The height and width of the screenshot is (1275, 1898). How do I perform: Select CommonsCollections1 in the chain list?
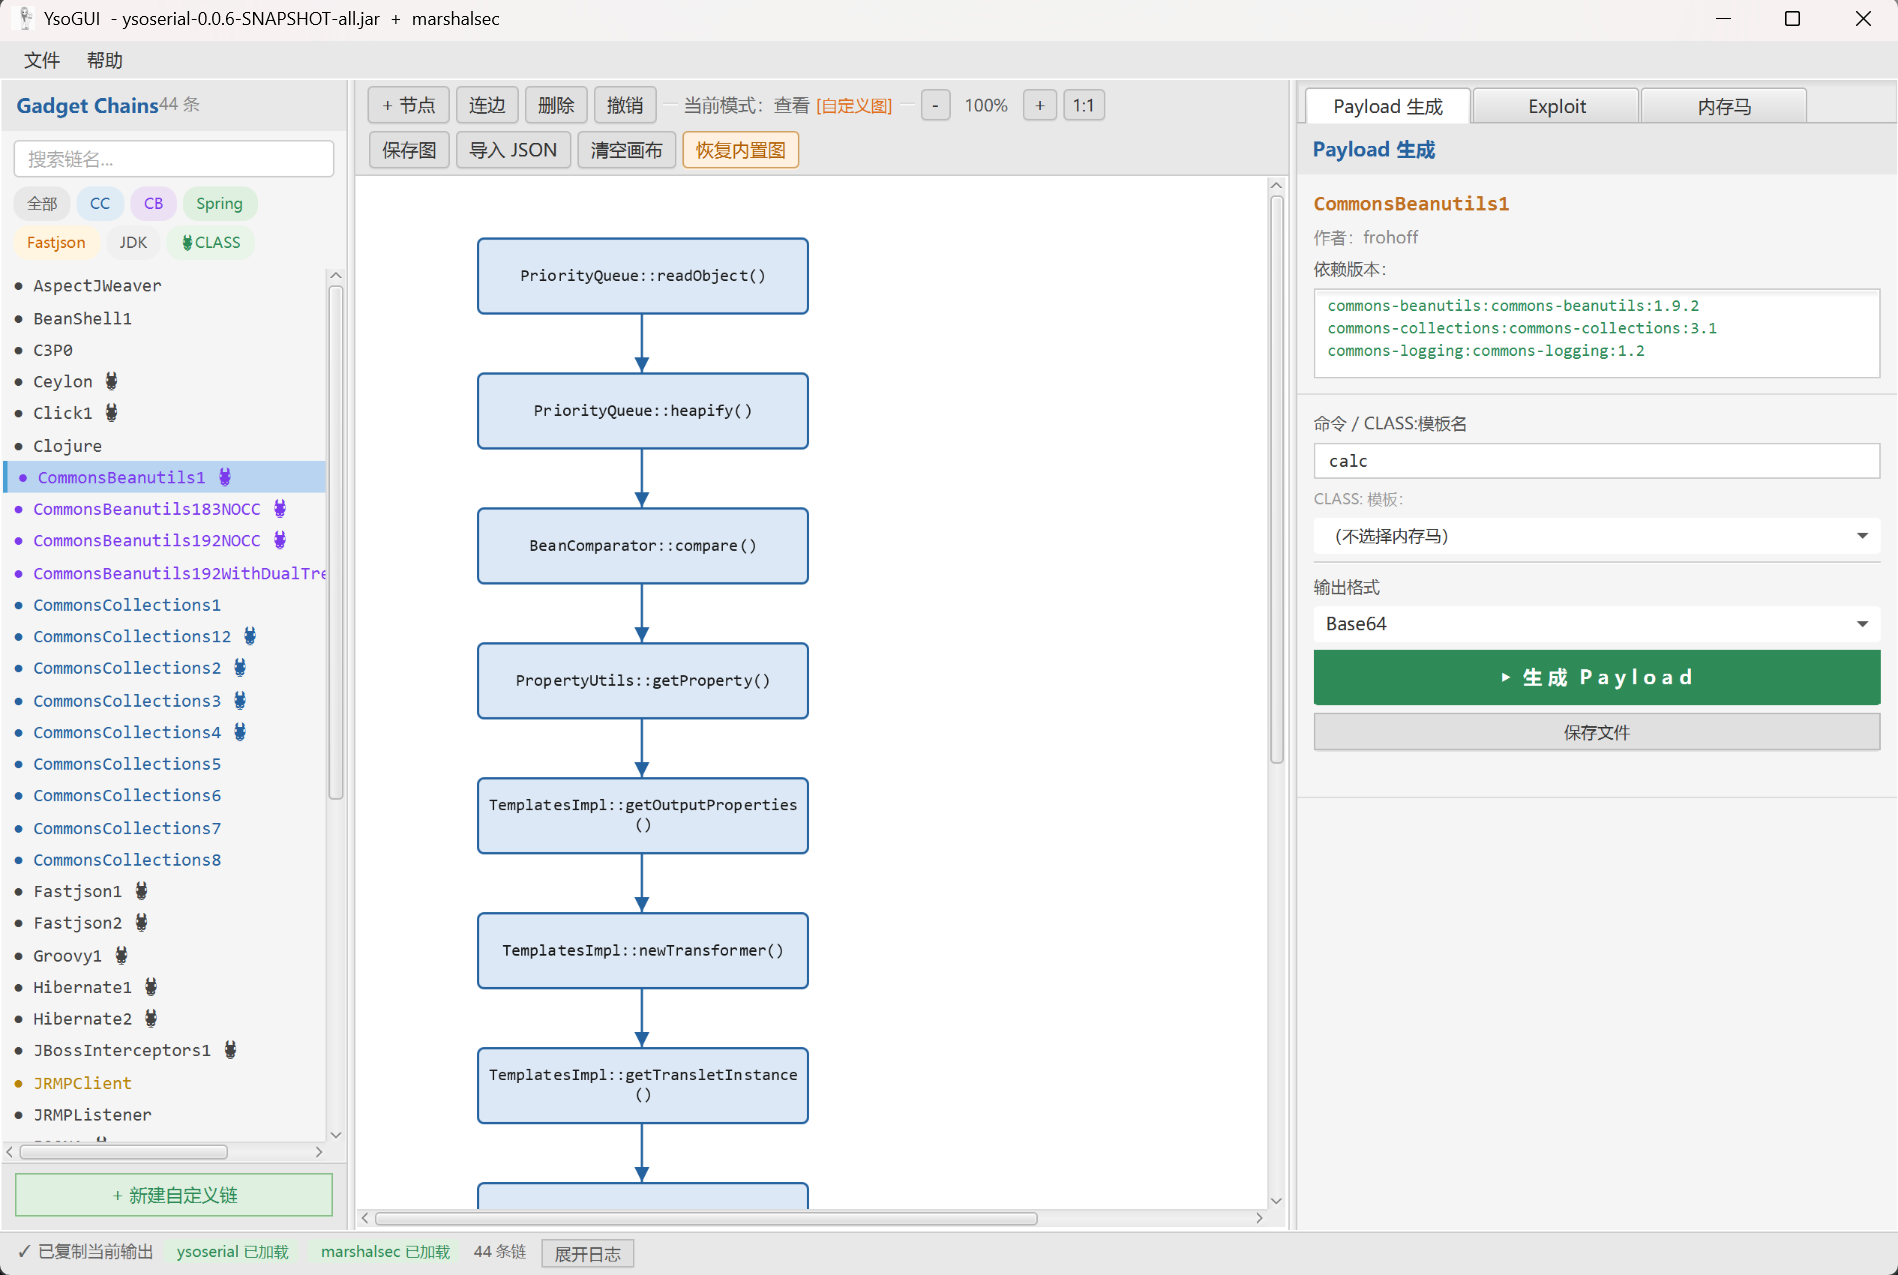pos(165,604)
